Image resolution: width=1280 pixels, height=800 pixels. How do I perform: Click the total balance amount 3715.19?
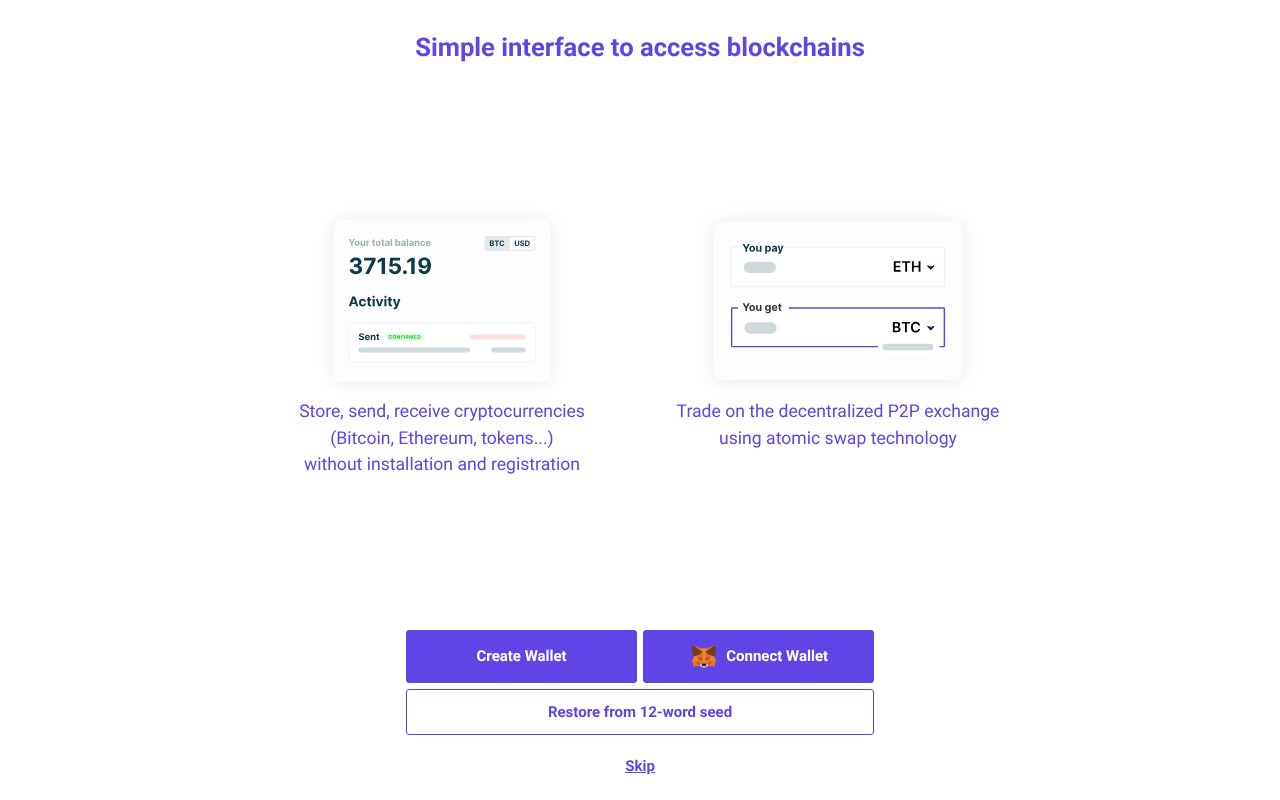coord(390,266)
